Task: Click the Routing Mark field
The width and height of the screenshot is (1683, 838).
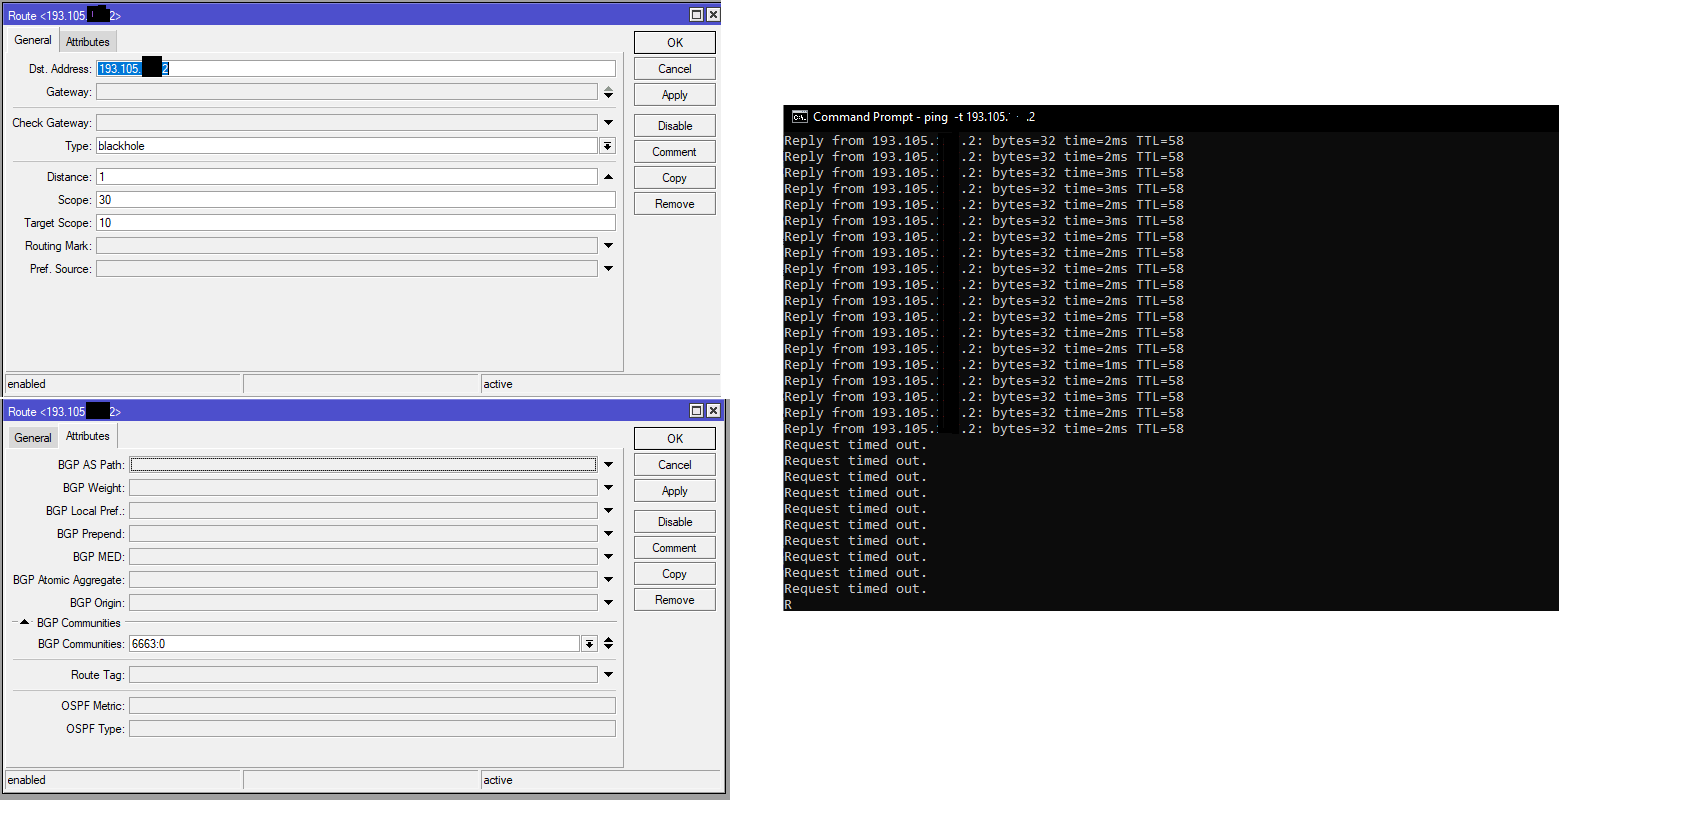Action: coord(347,246)
